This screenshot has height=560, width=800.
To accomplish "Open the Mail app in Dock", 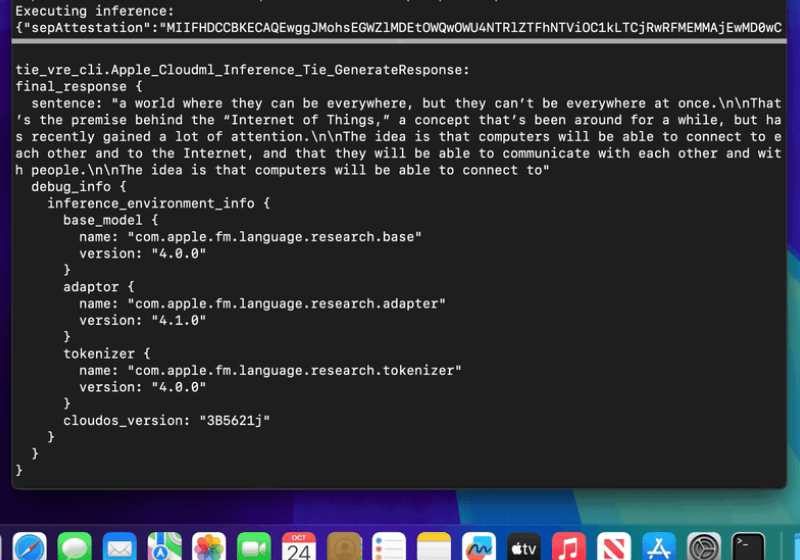I will (119, 547).
